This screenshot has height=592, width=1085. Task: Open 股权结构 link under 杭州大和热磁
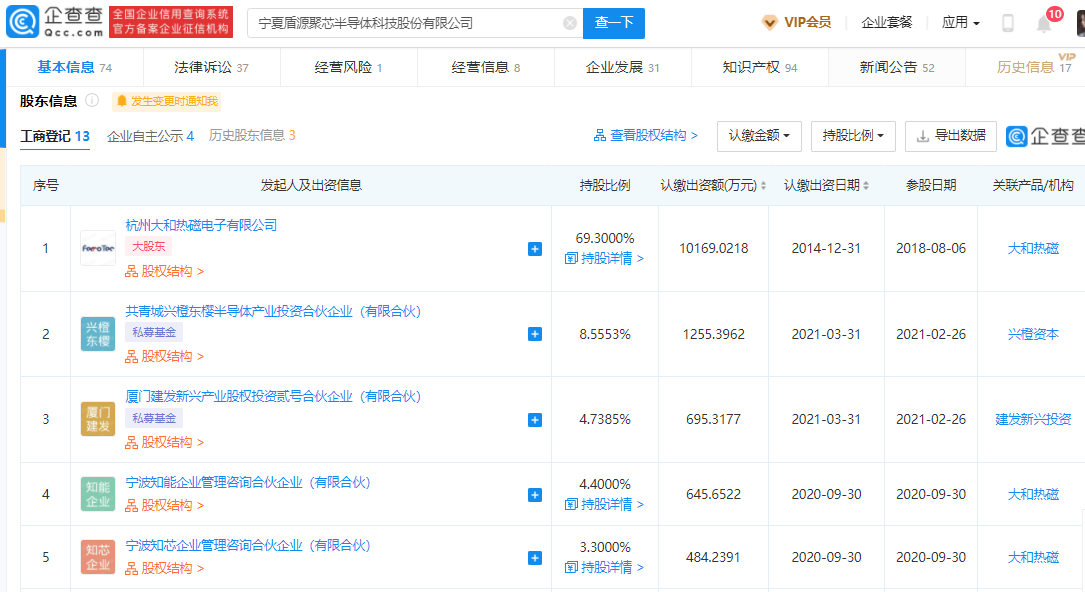[165, 271]
